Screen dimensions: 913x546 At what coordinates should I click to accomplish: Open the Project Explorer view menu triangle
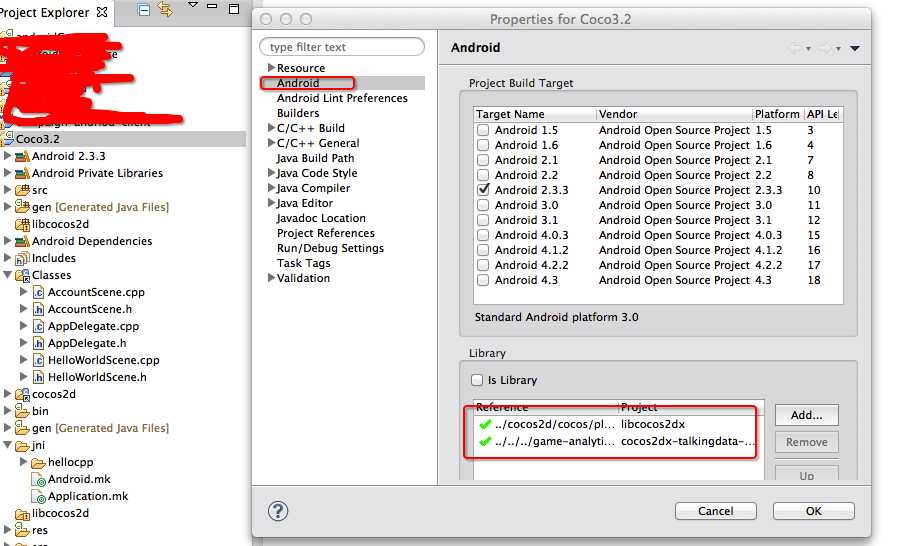(x=193, y=5)
